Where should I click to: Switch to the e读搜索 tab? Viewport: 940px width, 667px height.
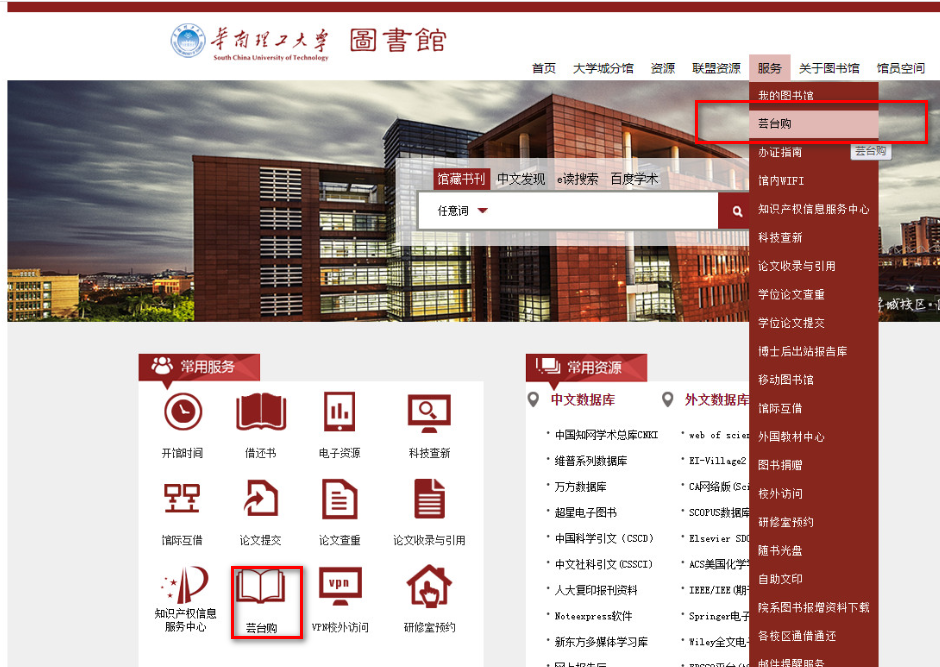point(577,179)
